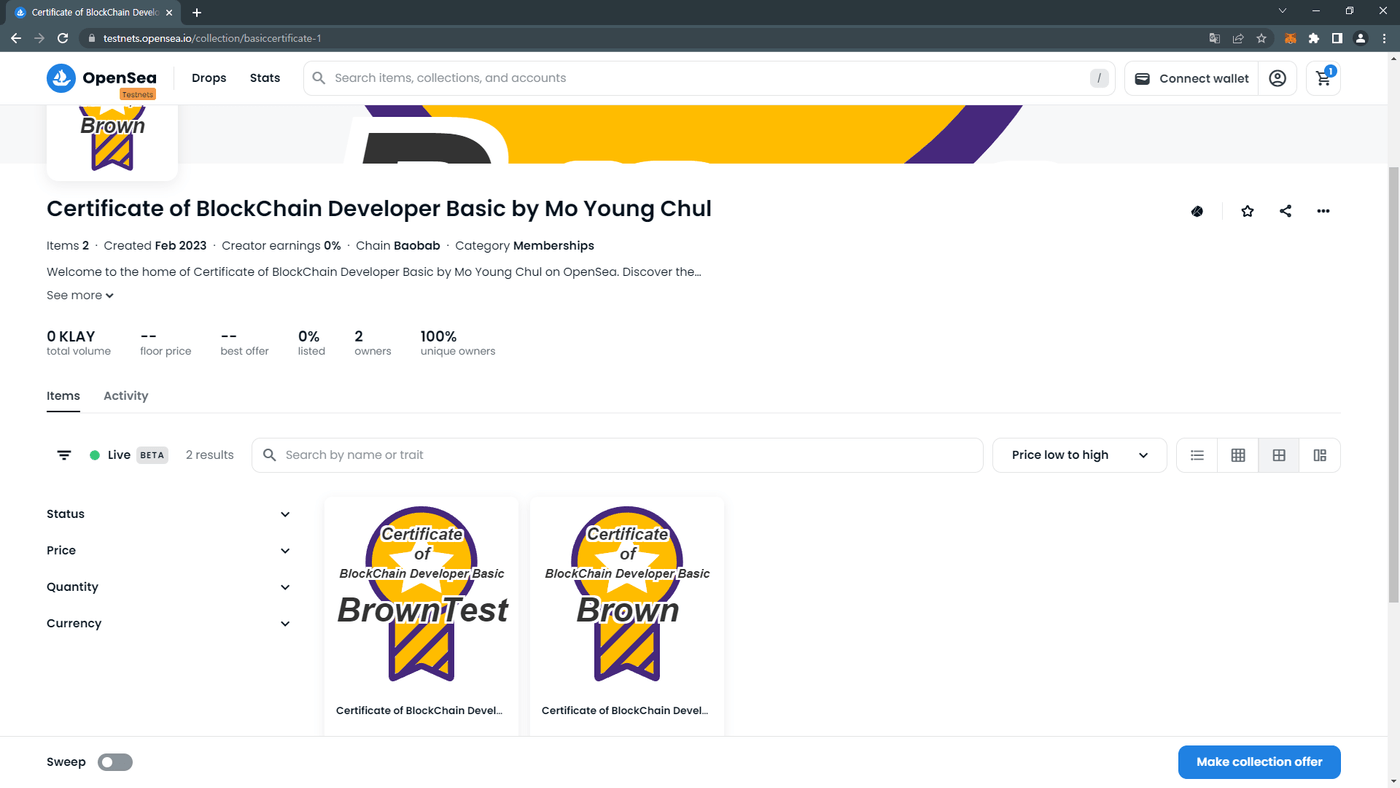The width and height of the screenshot is (1400, 788).
Task: Add collection to watchlist with star icon
Action: point(1247,211)
